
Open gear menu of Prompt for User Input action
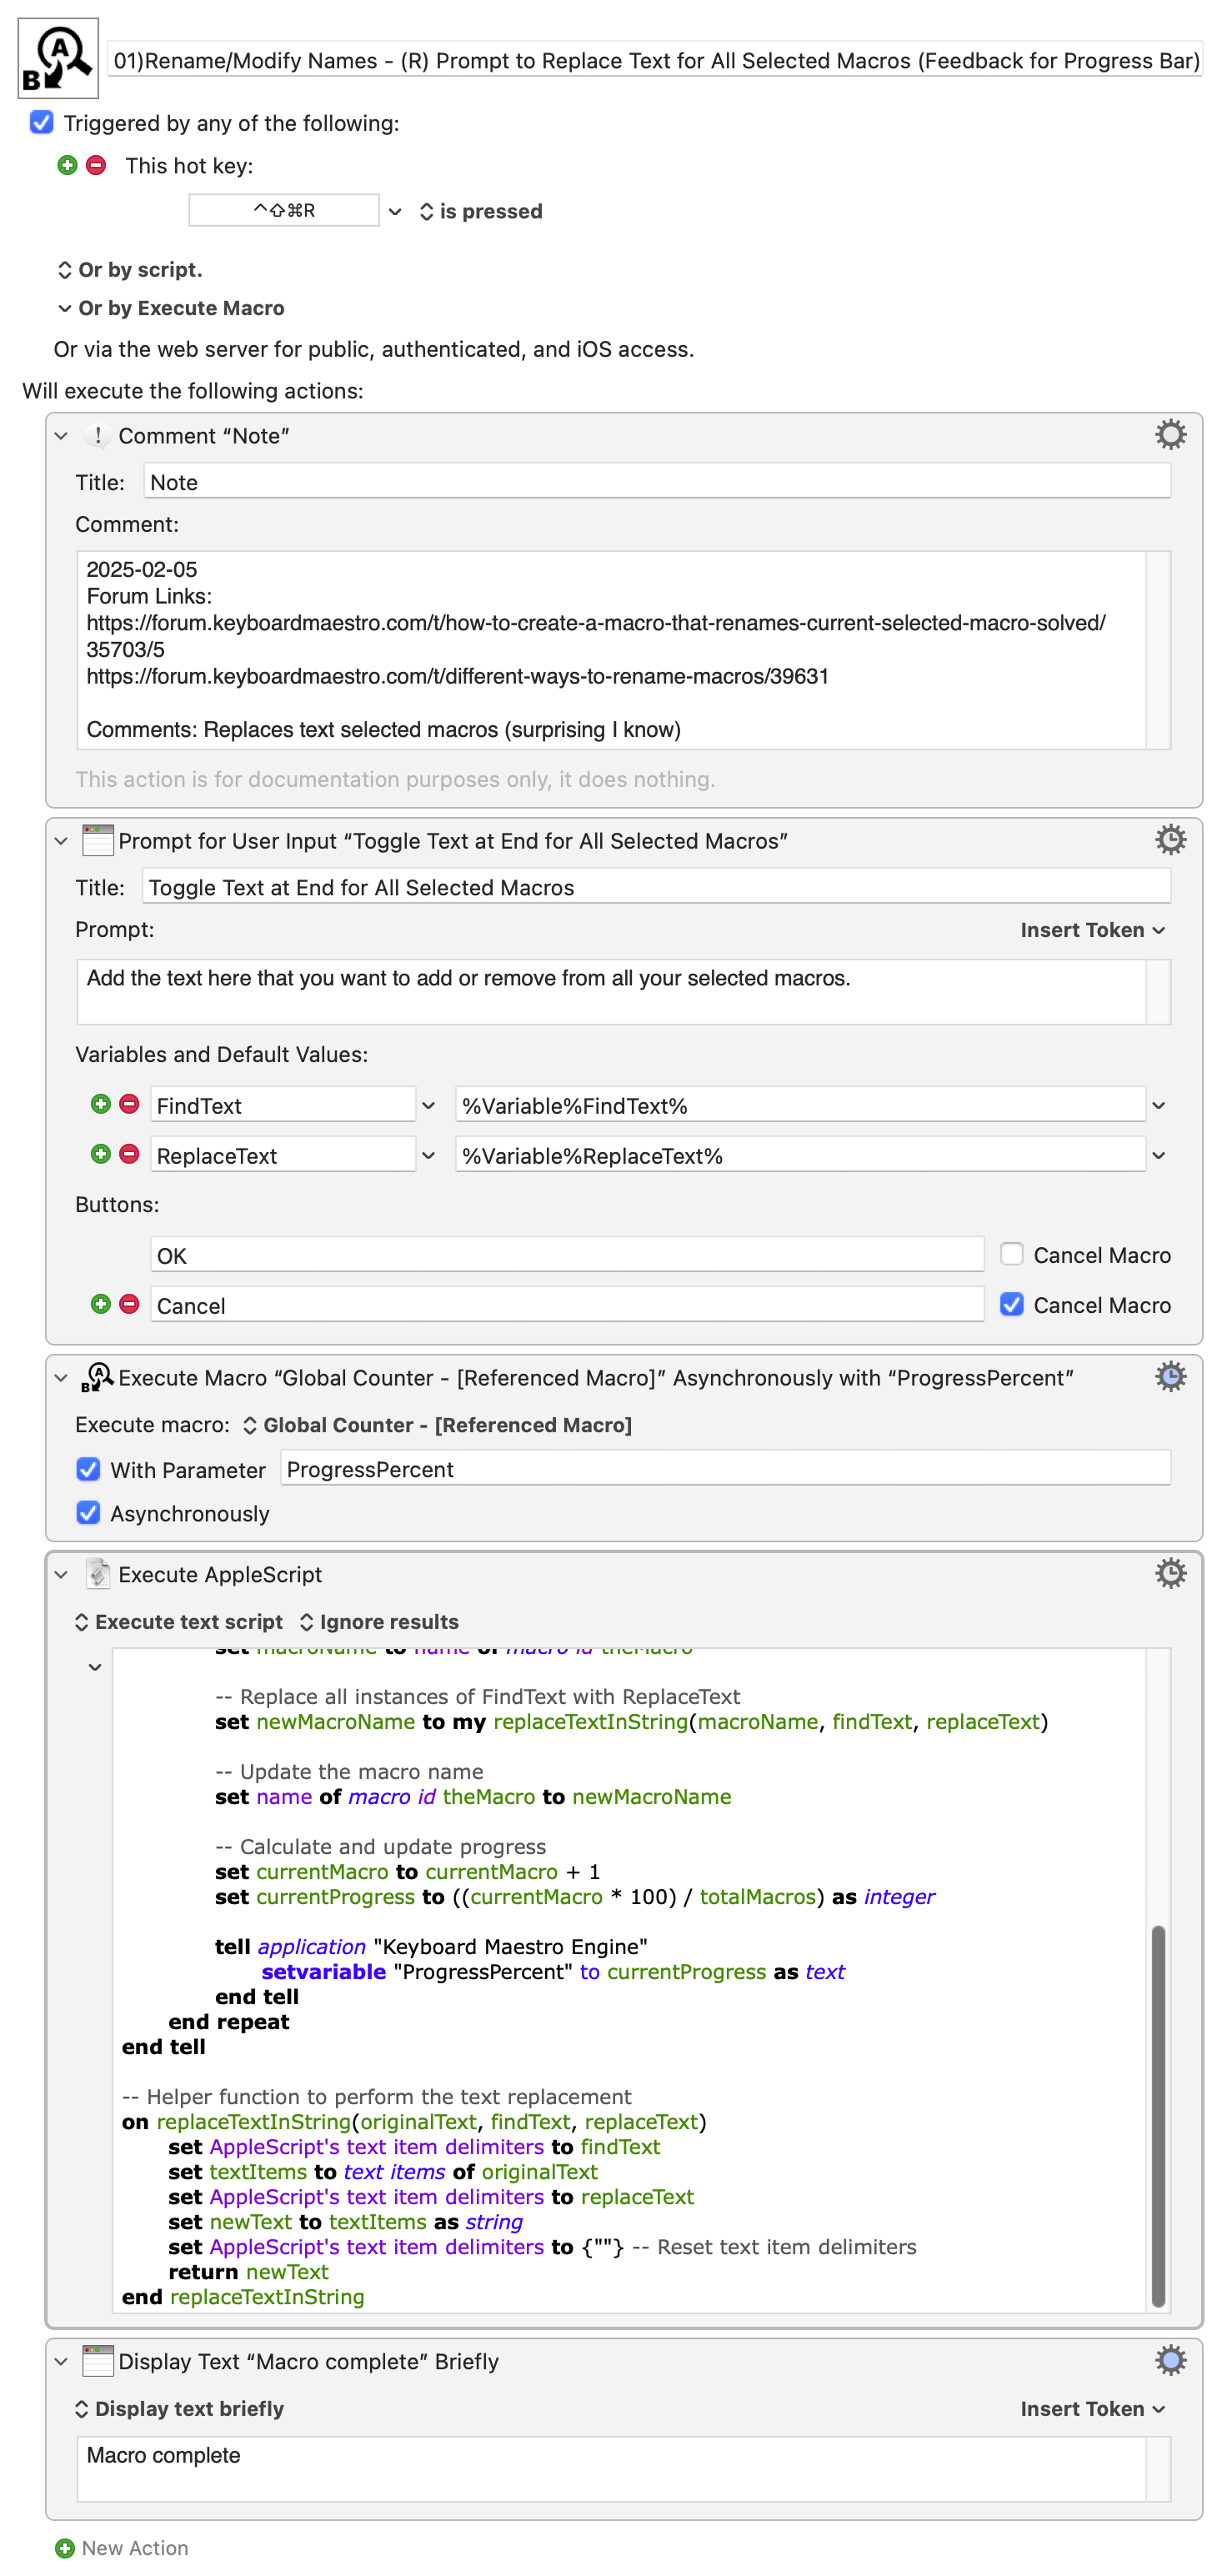(x=1170, y=839)
